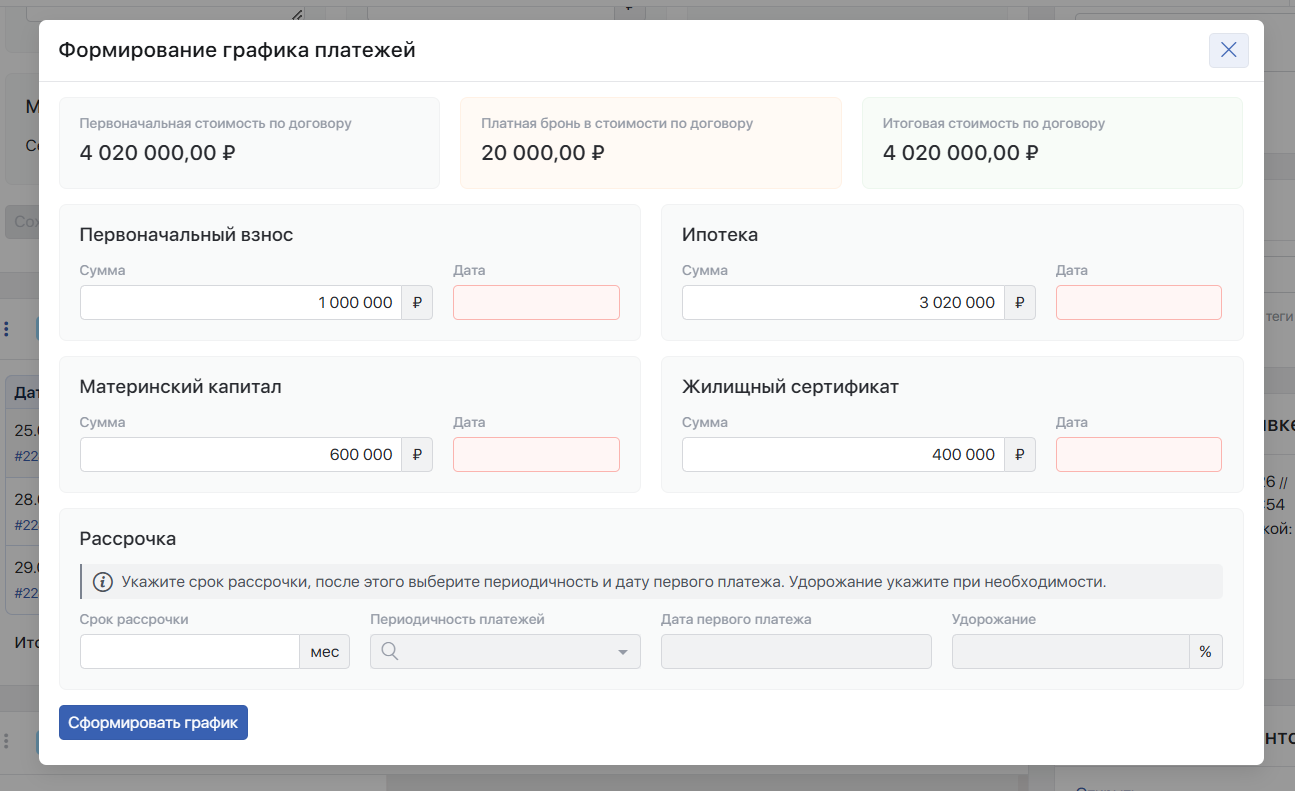Click the info icon in Рассрочка hint

[103, 582]
